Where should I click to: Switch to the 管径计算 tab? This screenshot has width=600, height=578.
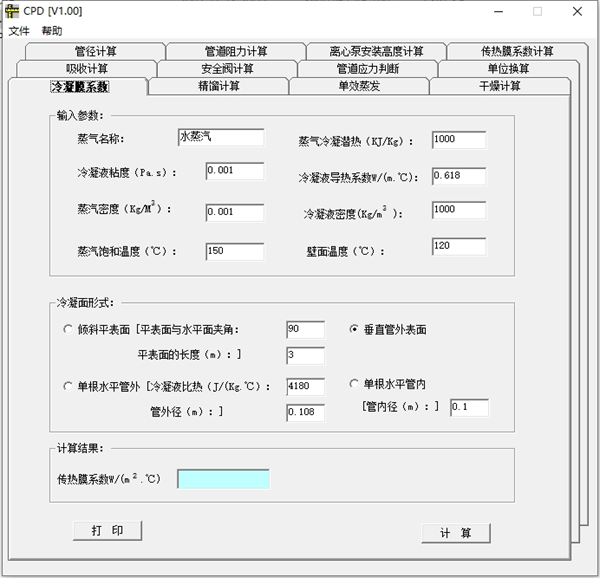(x=95, y=51)
